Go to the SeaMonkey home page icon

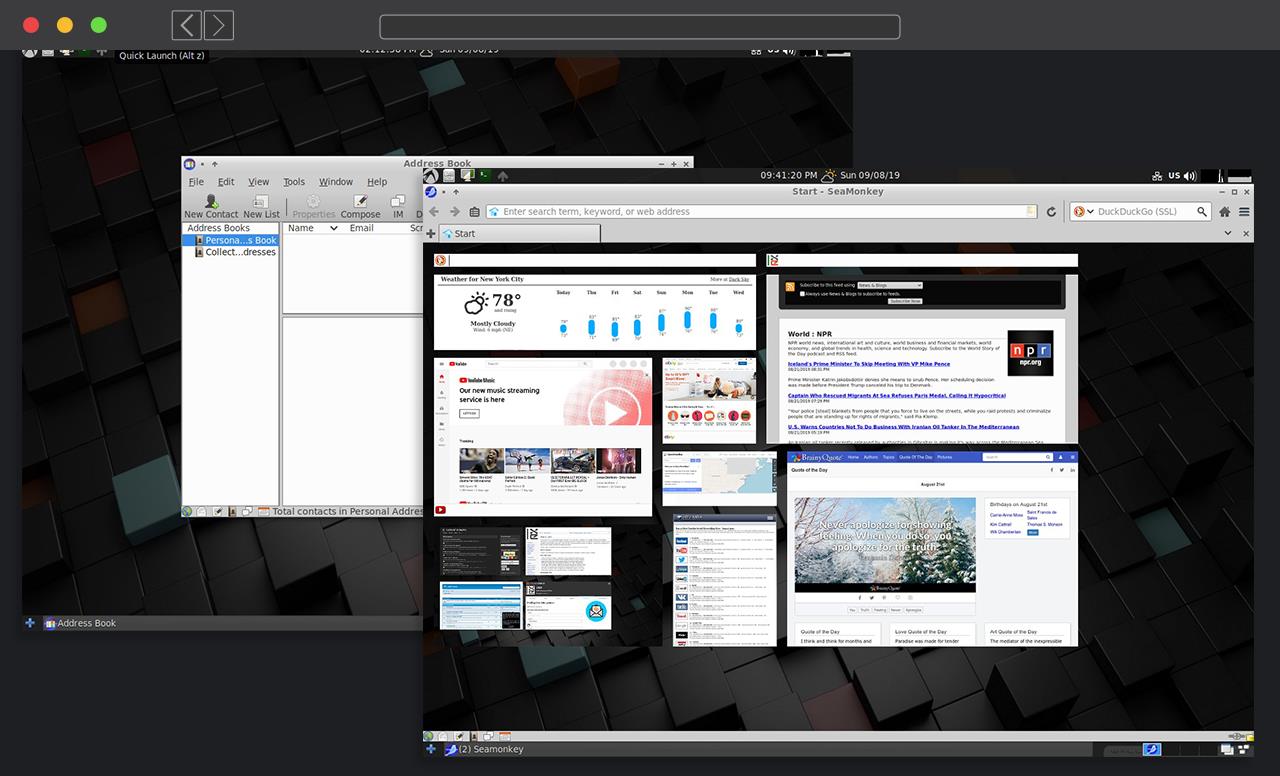[x=1224, y=212]
